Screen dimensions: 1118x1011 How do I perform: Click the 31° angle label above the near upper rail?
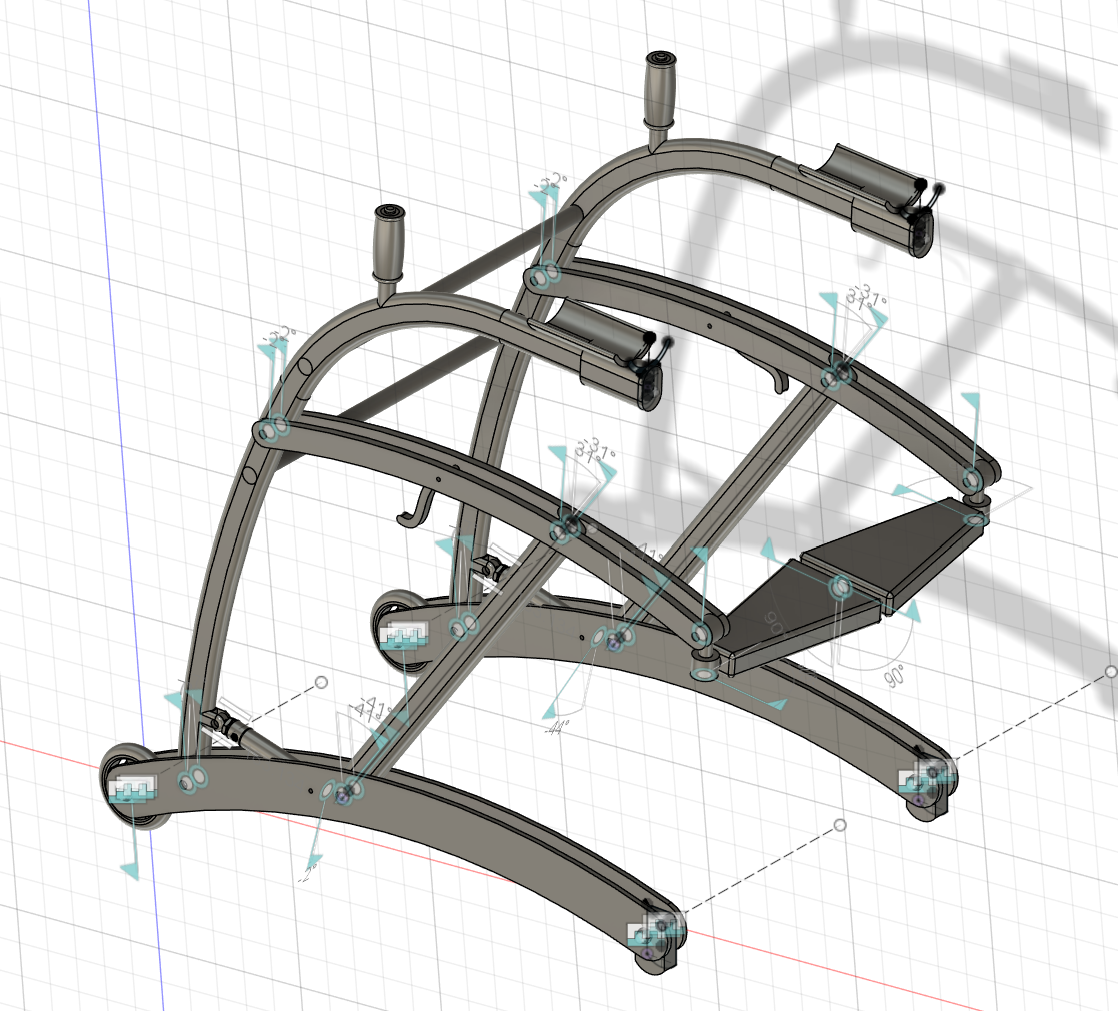[595, 449]
